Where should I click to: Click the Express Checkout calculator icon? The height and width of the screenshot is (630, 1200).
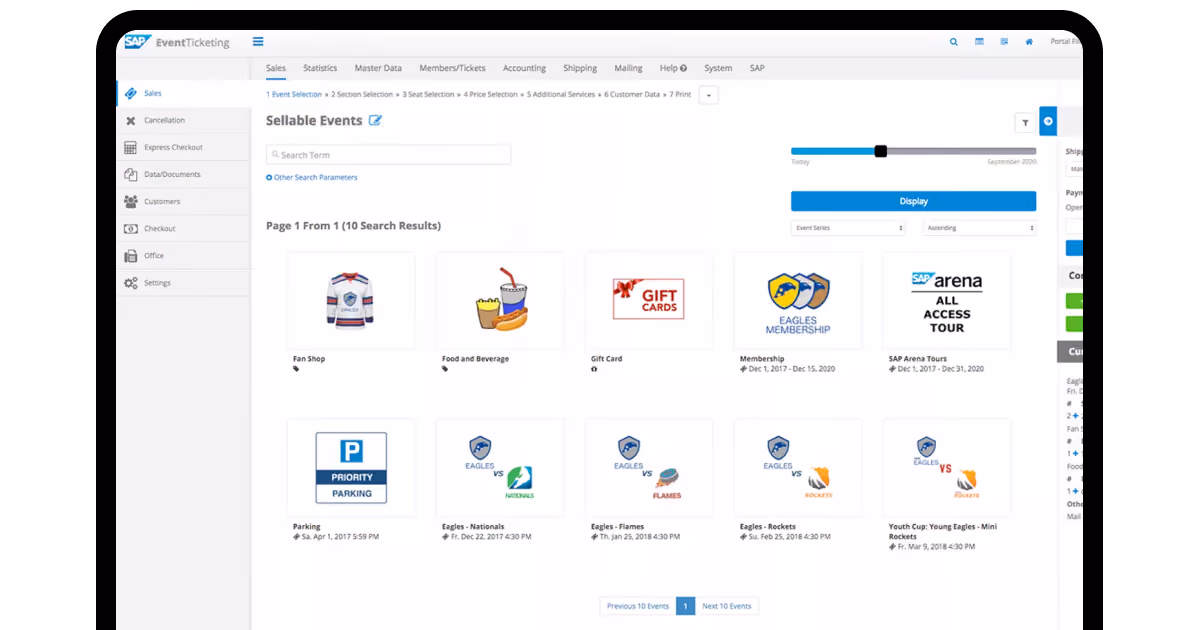click(131, 147)
